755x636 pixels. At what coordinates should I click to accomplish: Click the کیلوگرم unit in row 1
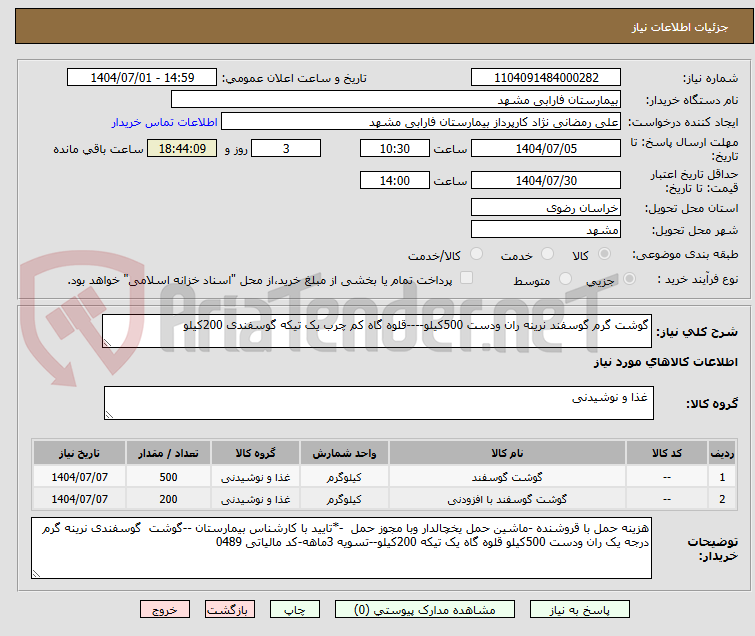coord(344,477)
